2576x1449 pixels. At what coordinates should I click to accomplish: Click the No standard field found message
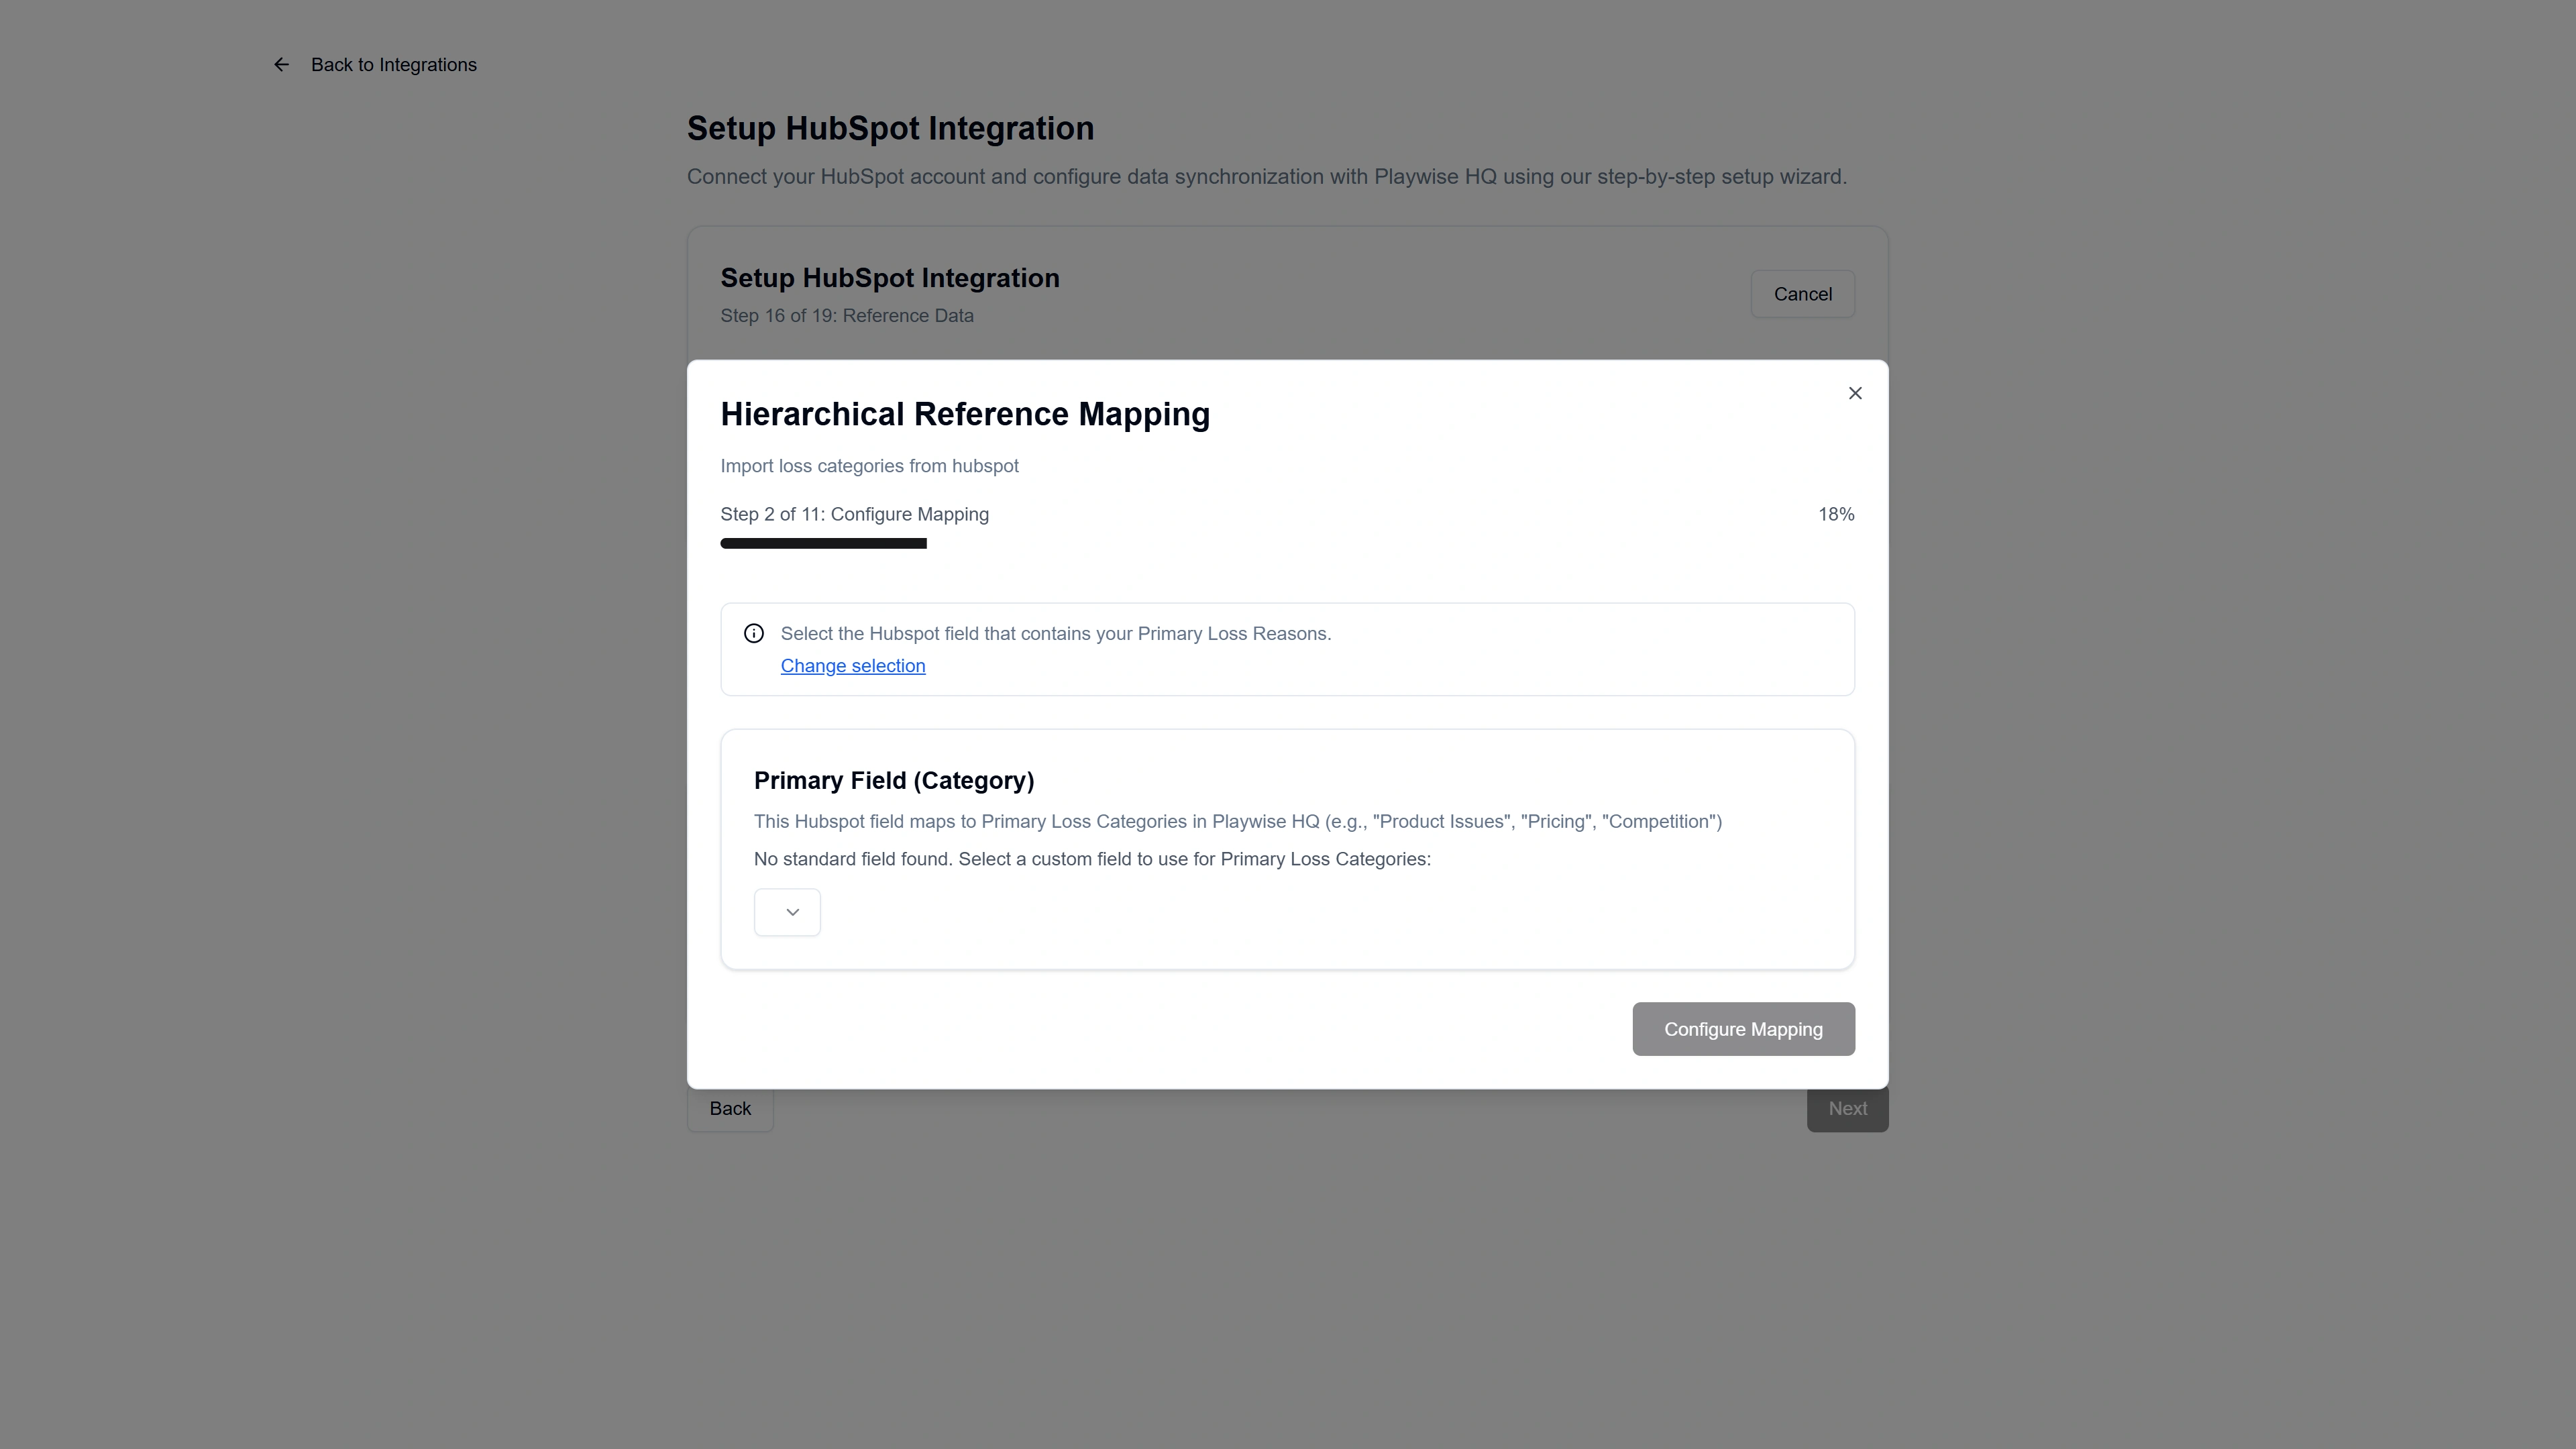coord(1092,859)
